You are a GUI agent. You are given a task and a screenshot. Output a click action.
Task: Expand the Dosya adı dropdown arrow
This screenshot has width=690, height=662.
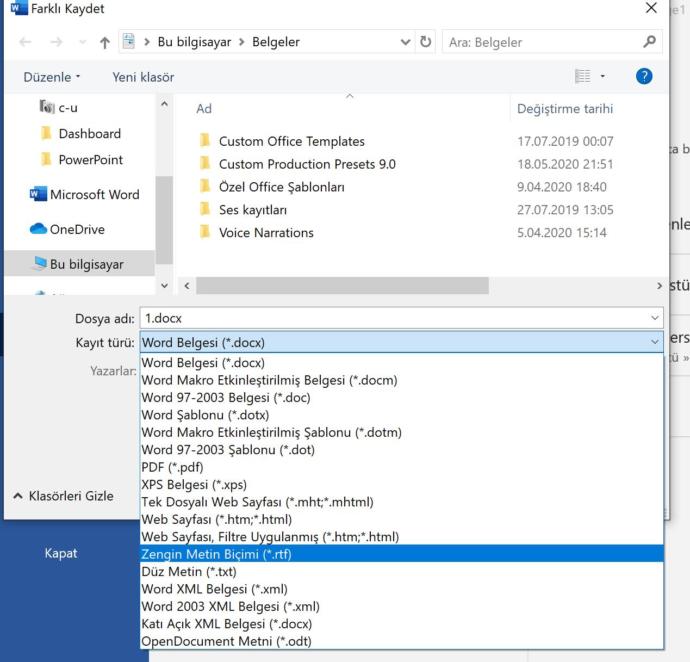pyautogui.click(x=654, y=318)
